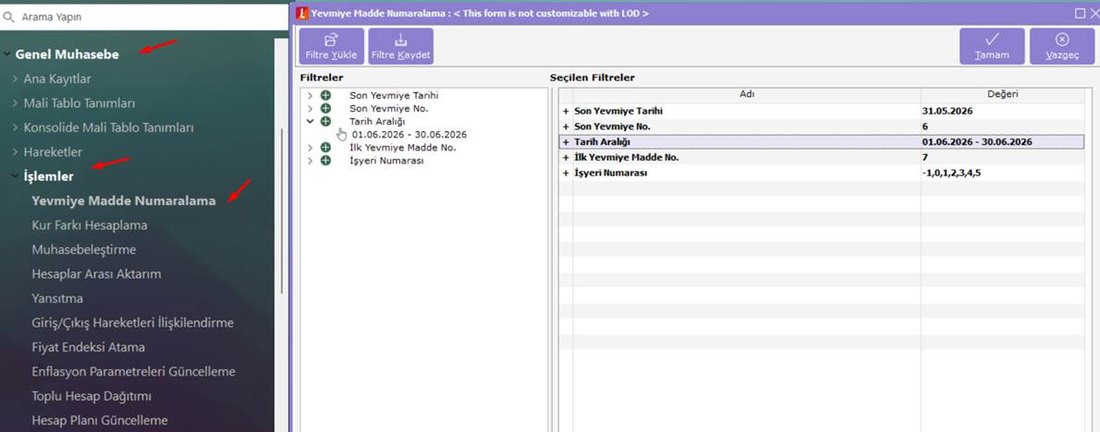1100x432 pixels.
Task: Expand Tarih Aralığı row plus sign
Action: click(565, 142)
